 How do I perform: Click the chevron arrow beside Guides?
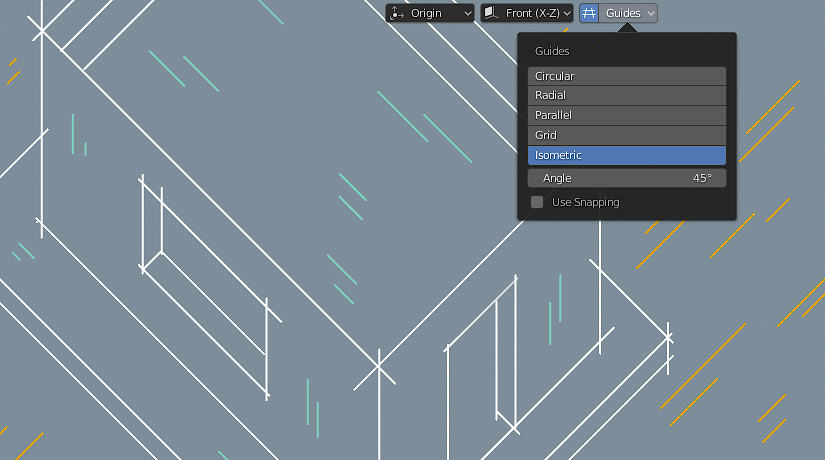pyautogui.click(x=651, y=13)
